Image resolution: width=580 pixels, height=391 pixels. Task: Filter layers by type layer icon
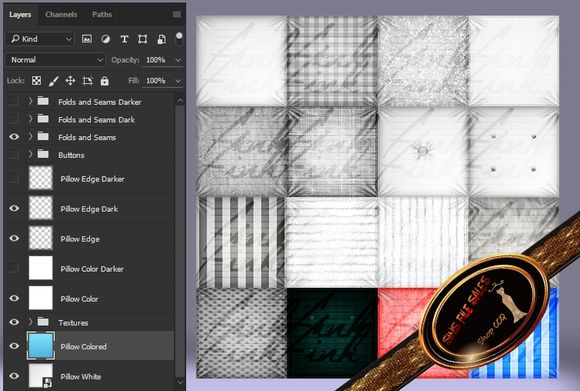pos(124,39)
